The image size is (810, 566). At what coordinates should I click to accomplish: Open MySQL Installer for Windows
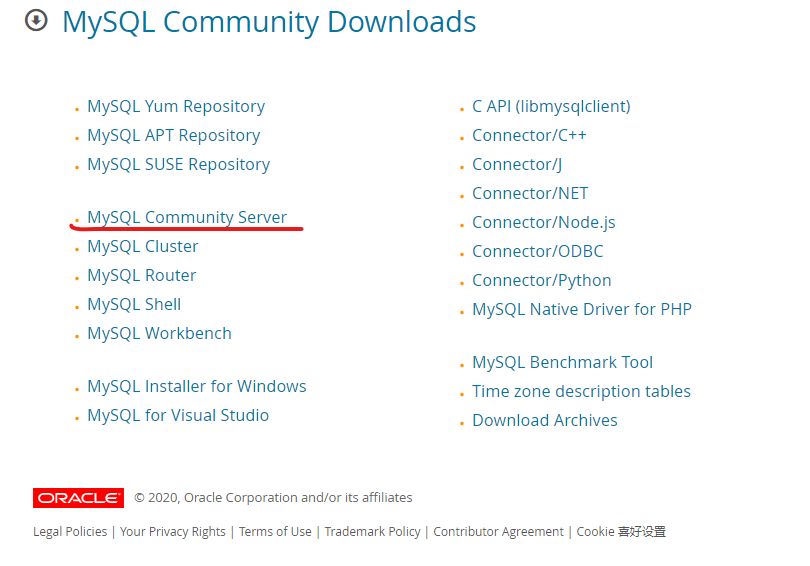click(x=197, y=386)
